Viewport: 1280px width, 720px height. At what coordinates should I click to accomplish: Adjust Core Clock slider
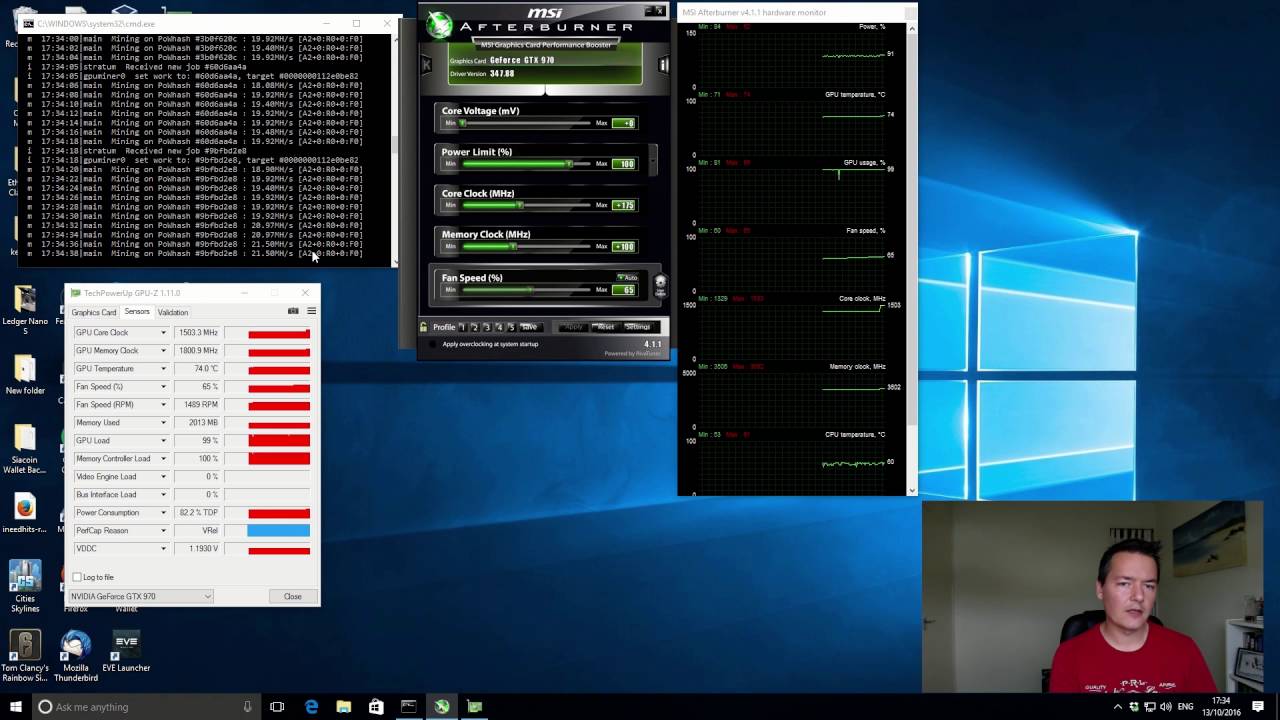click(525, 205)
